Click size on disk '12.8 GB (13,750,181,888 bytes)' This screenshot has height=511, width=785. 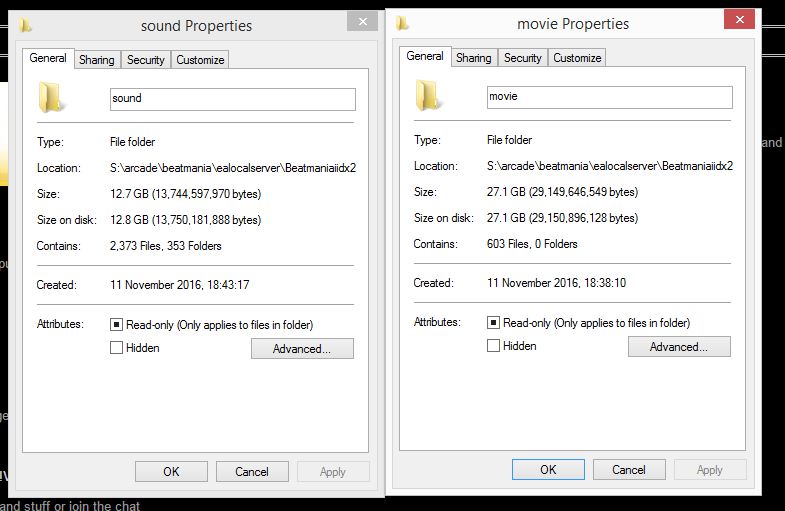tap(186, 220)
